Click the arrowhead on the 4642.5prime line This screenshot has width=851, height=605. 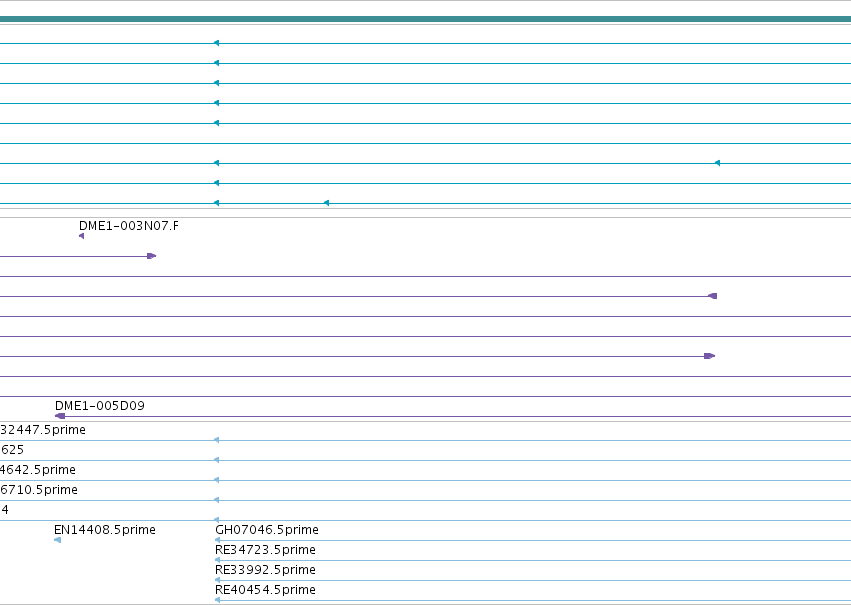217,480
